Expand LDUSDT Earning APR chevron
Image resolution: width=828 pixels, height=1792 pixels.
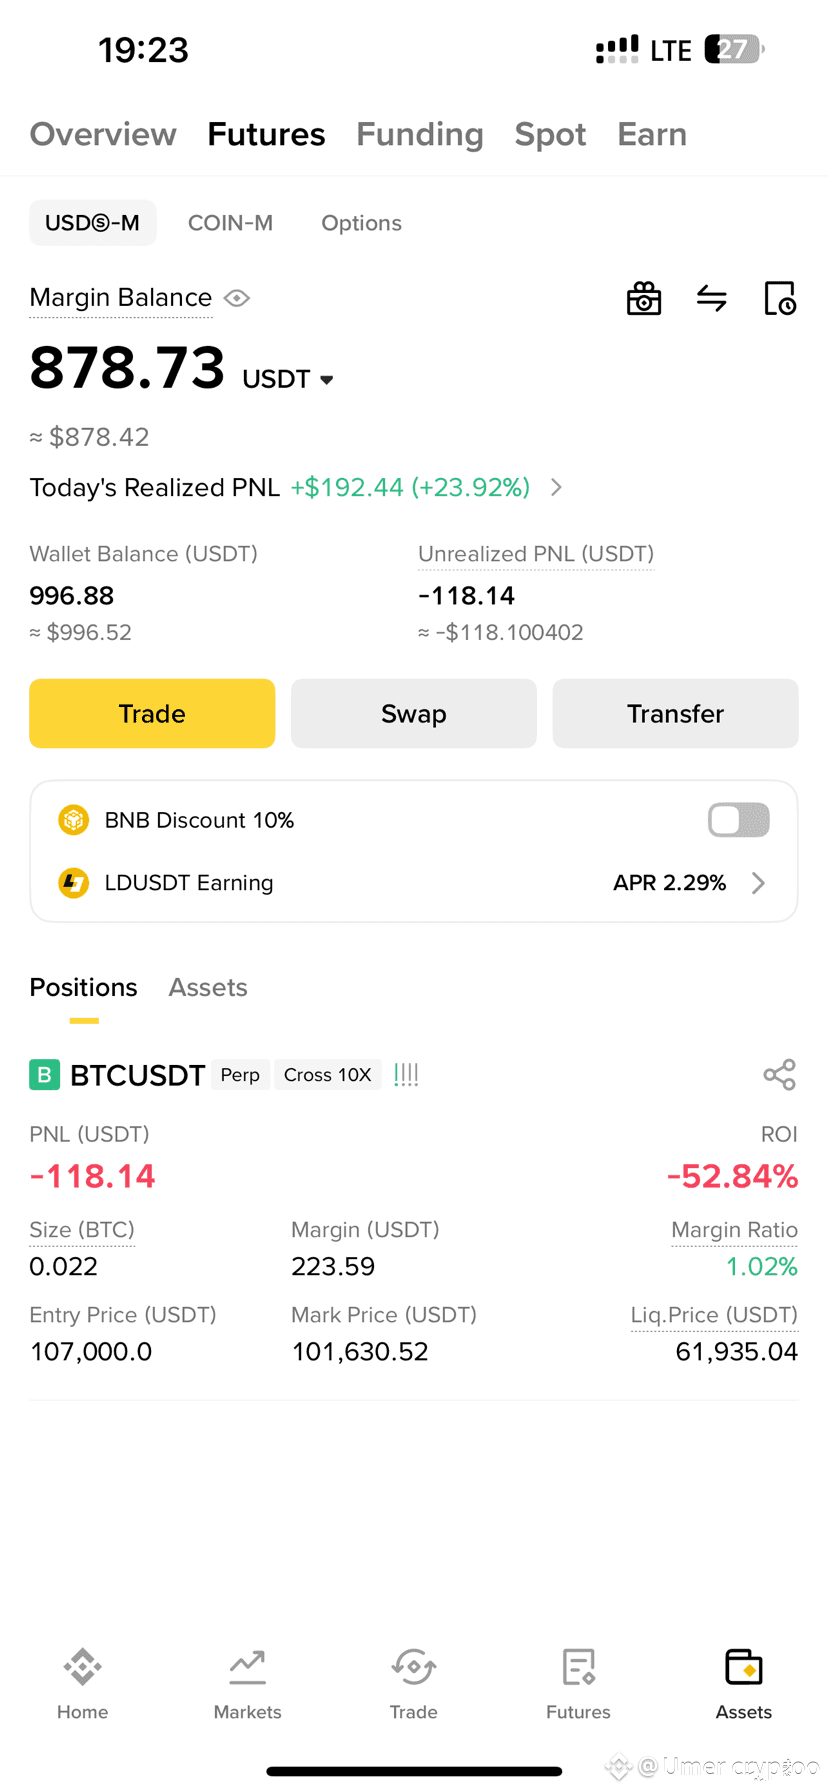click(x=758, y=883)
